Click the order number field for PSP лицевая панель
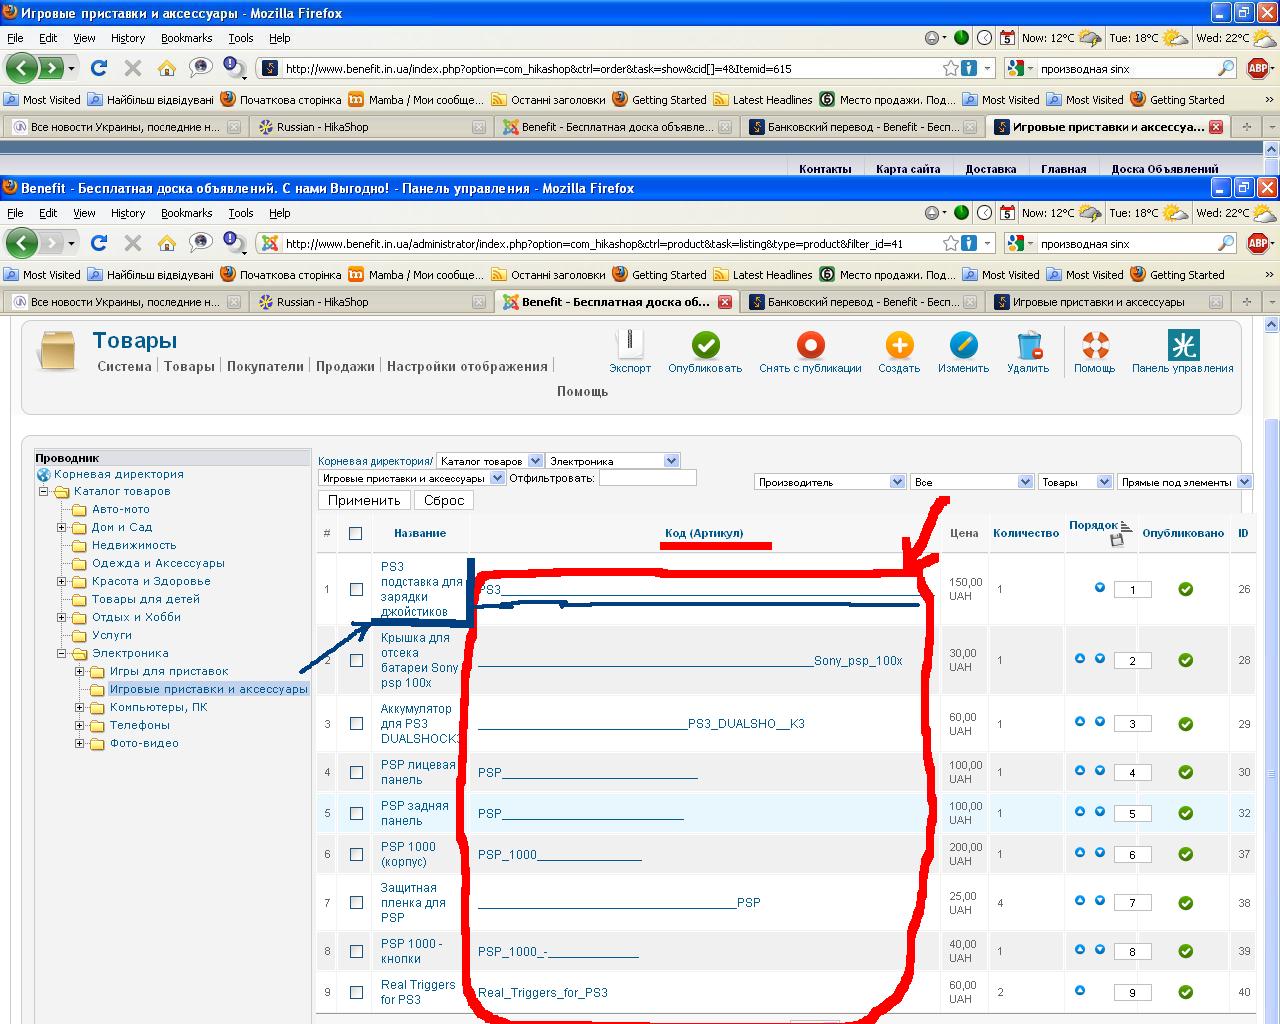This screenshot has height=1024, width=1280. (1132, 772)
